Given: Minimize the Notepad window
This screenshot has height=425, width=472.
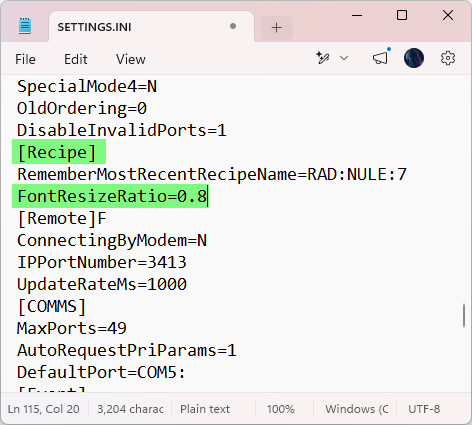Looking at the screenshot, I should 357,15.
